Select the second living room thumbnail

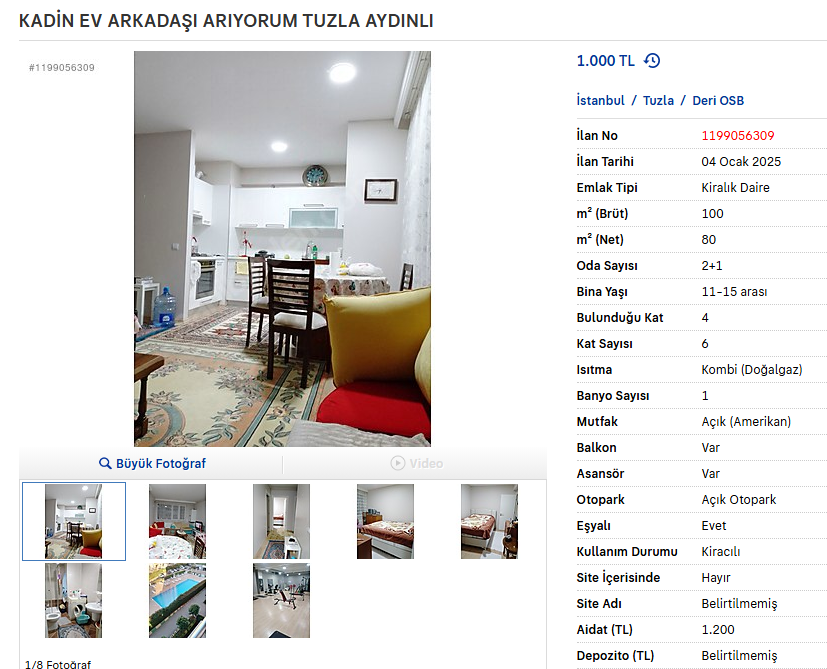coord(177,521)
